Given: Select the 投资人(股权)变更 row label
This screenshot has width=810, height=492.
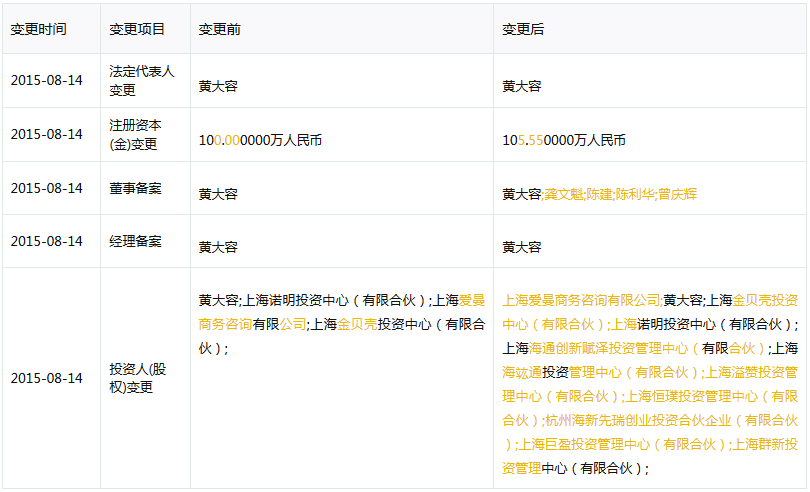Looking at the screenshot, I should click(x=137, y=378).
